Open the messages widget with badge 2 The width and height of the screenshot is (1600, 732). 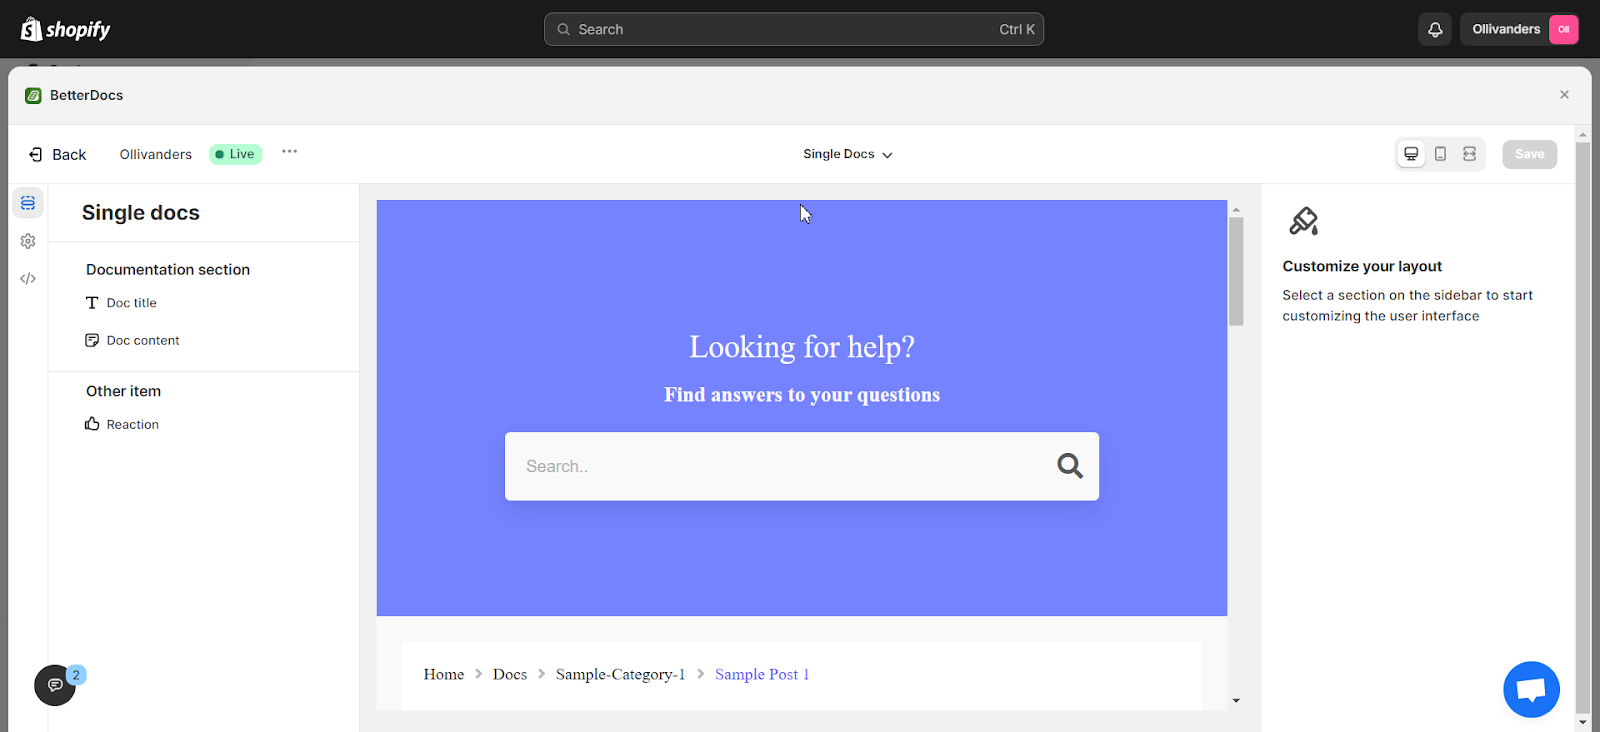click(55, 685)
